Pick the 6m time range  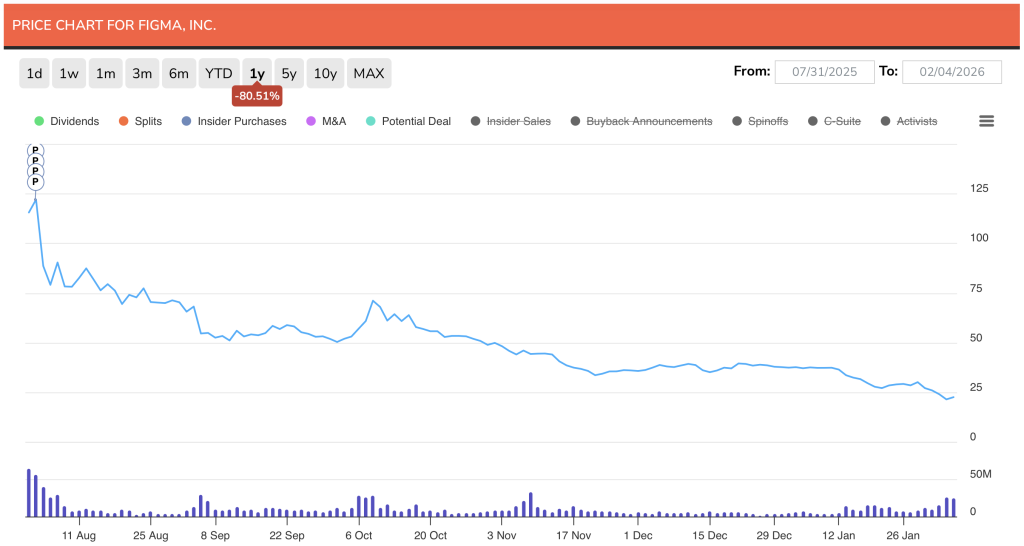coord(179,73)
